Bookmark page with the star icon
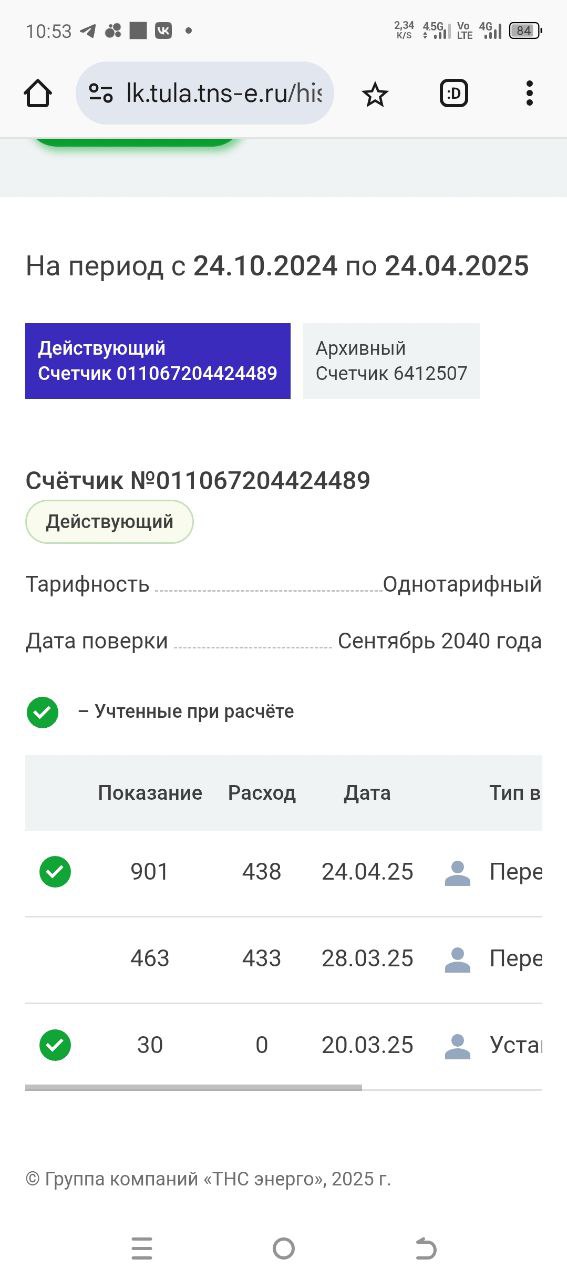The image size is (567, 1280). (375, 94)
